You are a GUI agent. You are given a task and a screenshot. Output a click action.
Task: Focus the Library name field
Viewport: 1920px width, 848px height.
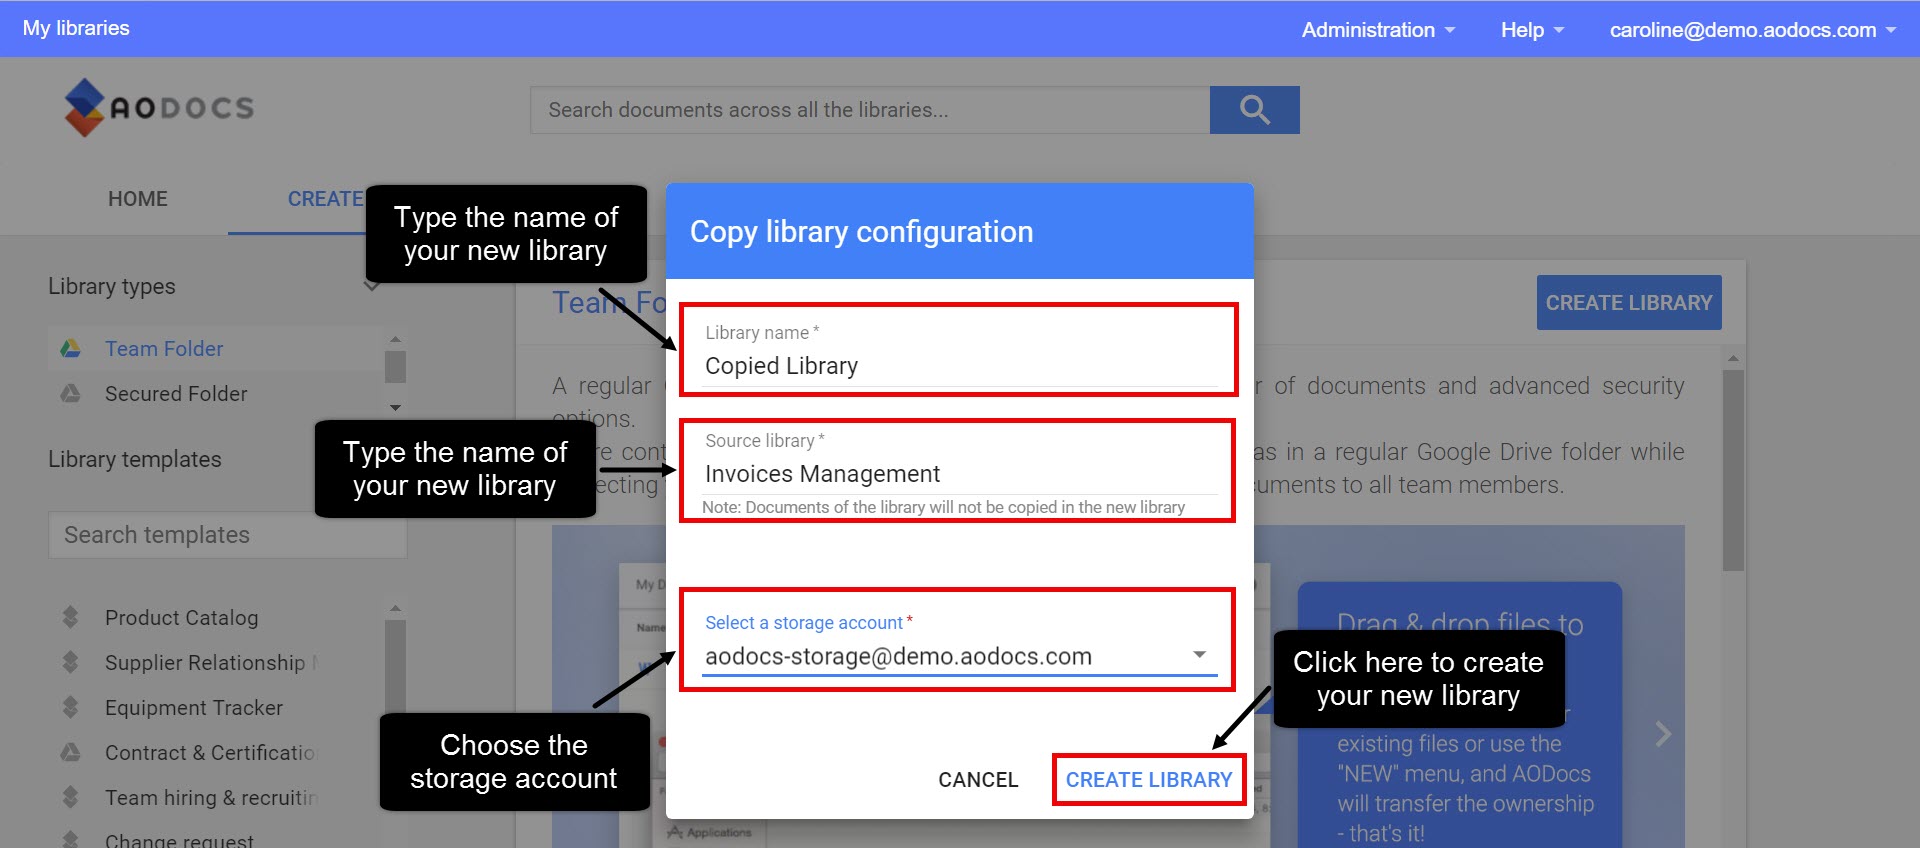959,366
